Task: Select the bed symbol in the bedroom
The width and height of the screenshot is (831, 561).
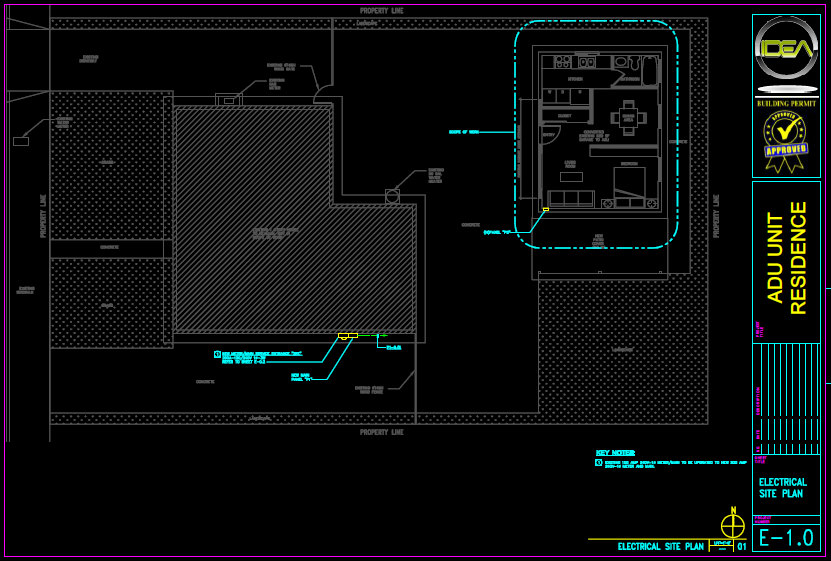Action: coord(629,183)
